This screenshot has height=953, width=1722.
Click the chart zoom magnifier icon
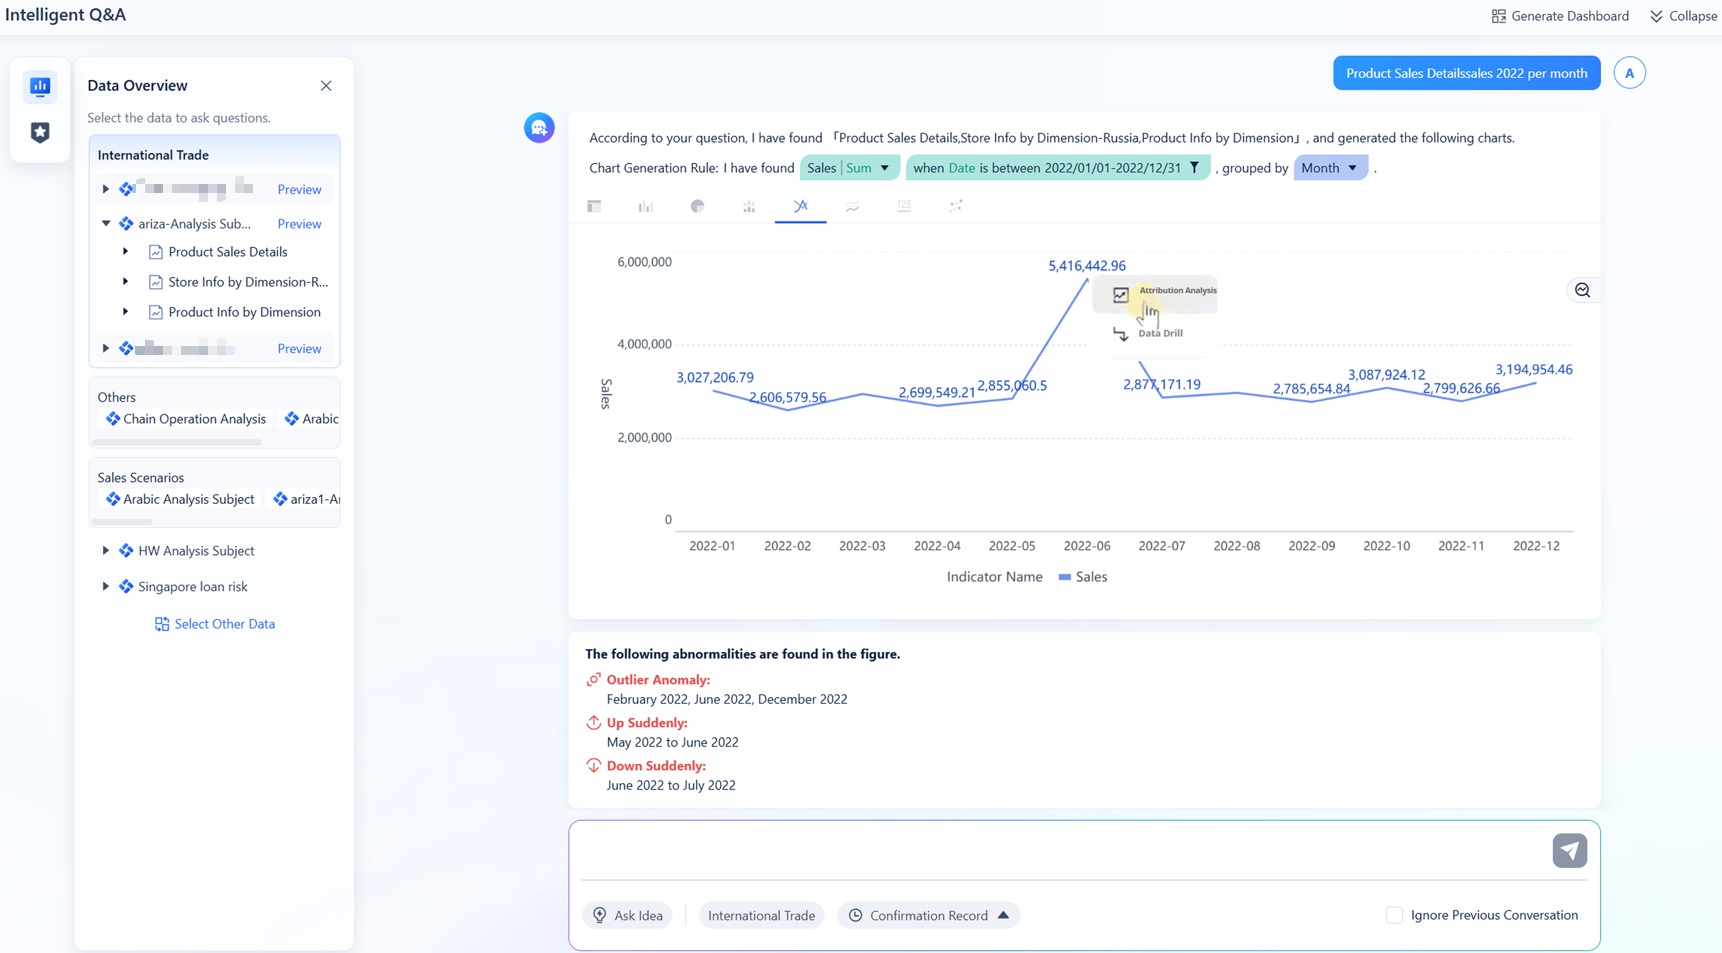click(1582, 290)
